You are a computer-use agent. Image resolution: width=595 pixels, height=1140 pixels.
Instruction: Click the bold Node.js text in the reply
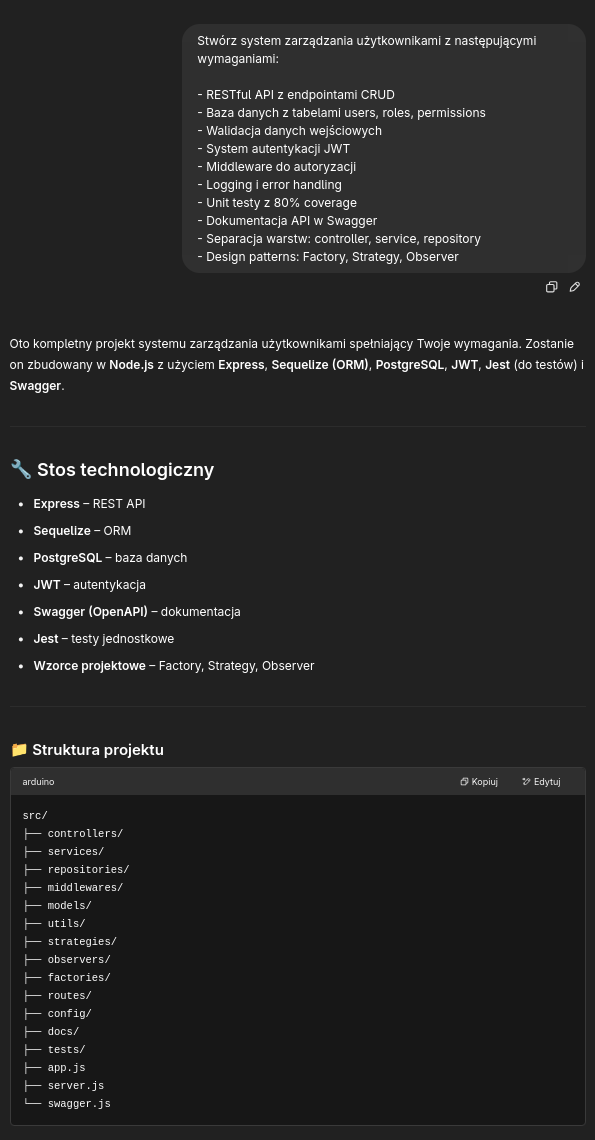[x=132, y=365]
